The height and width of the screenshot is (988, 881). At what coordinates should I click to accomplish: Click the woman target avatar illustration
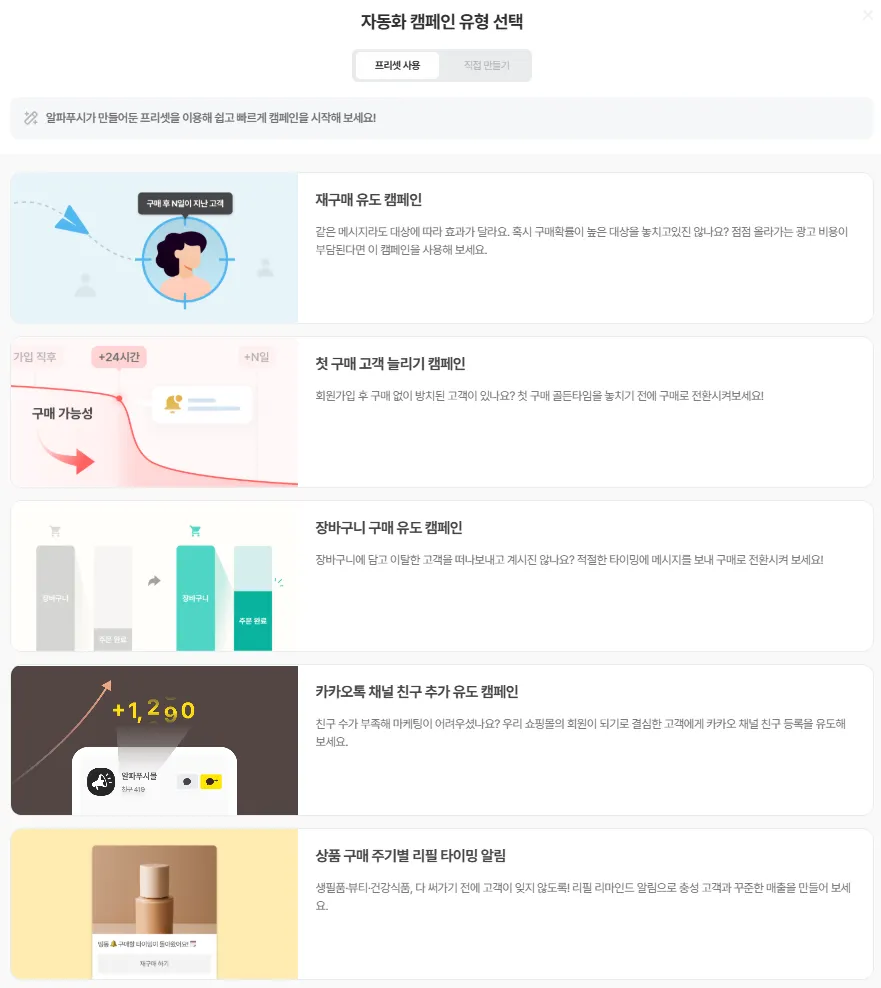click(x=185, y=260)
